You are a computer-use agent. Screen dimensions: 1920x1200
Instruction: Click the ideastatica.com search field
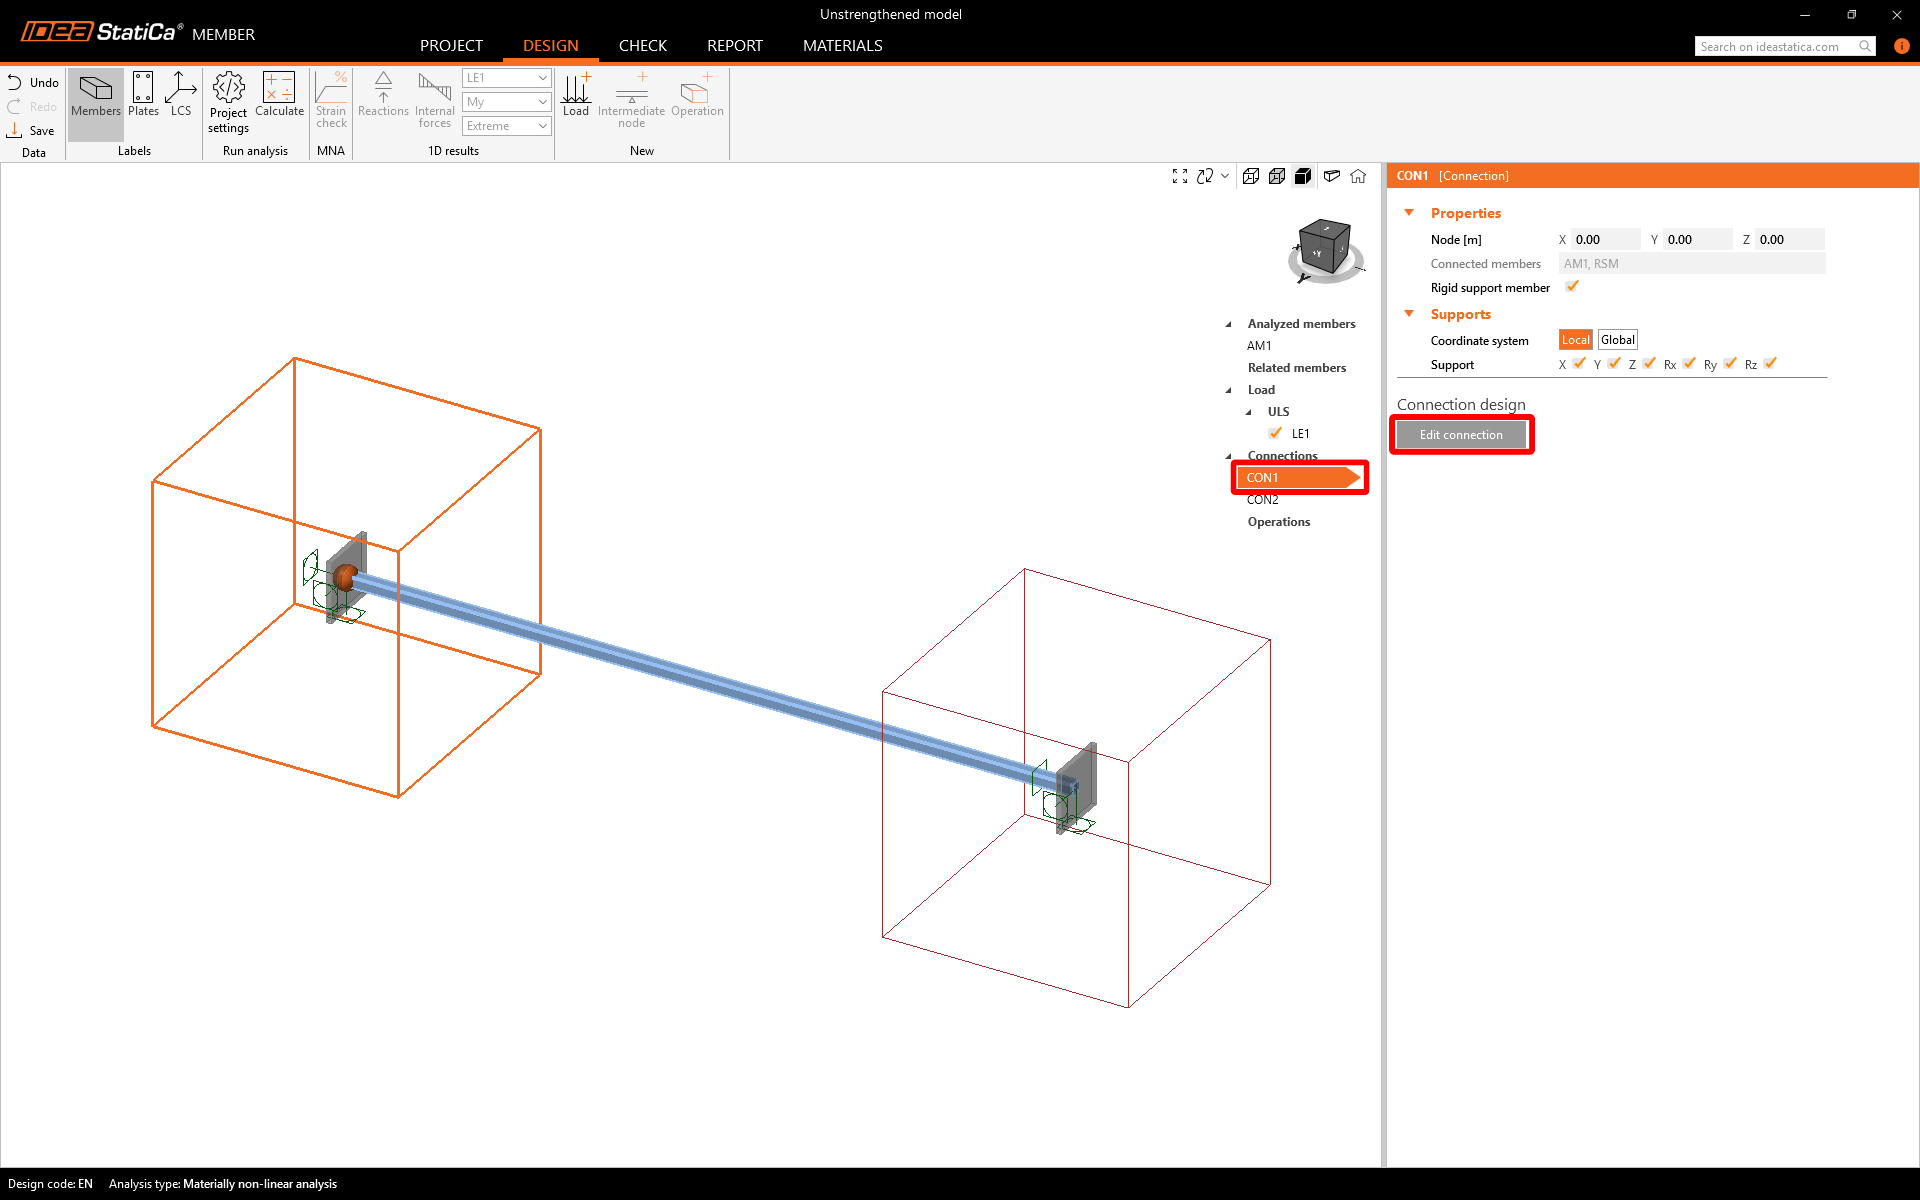[x=1776, y=47]
